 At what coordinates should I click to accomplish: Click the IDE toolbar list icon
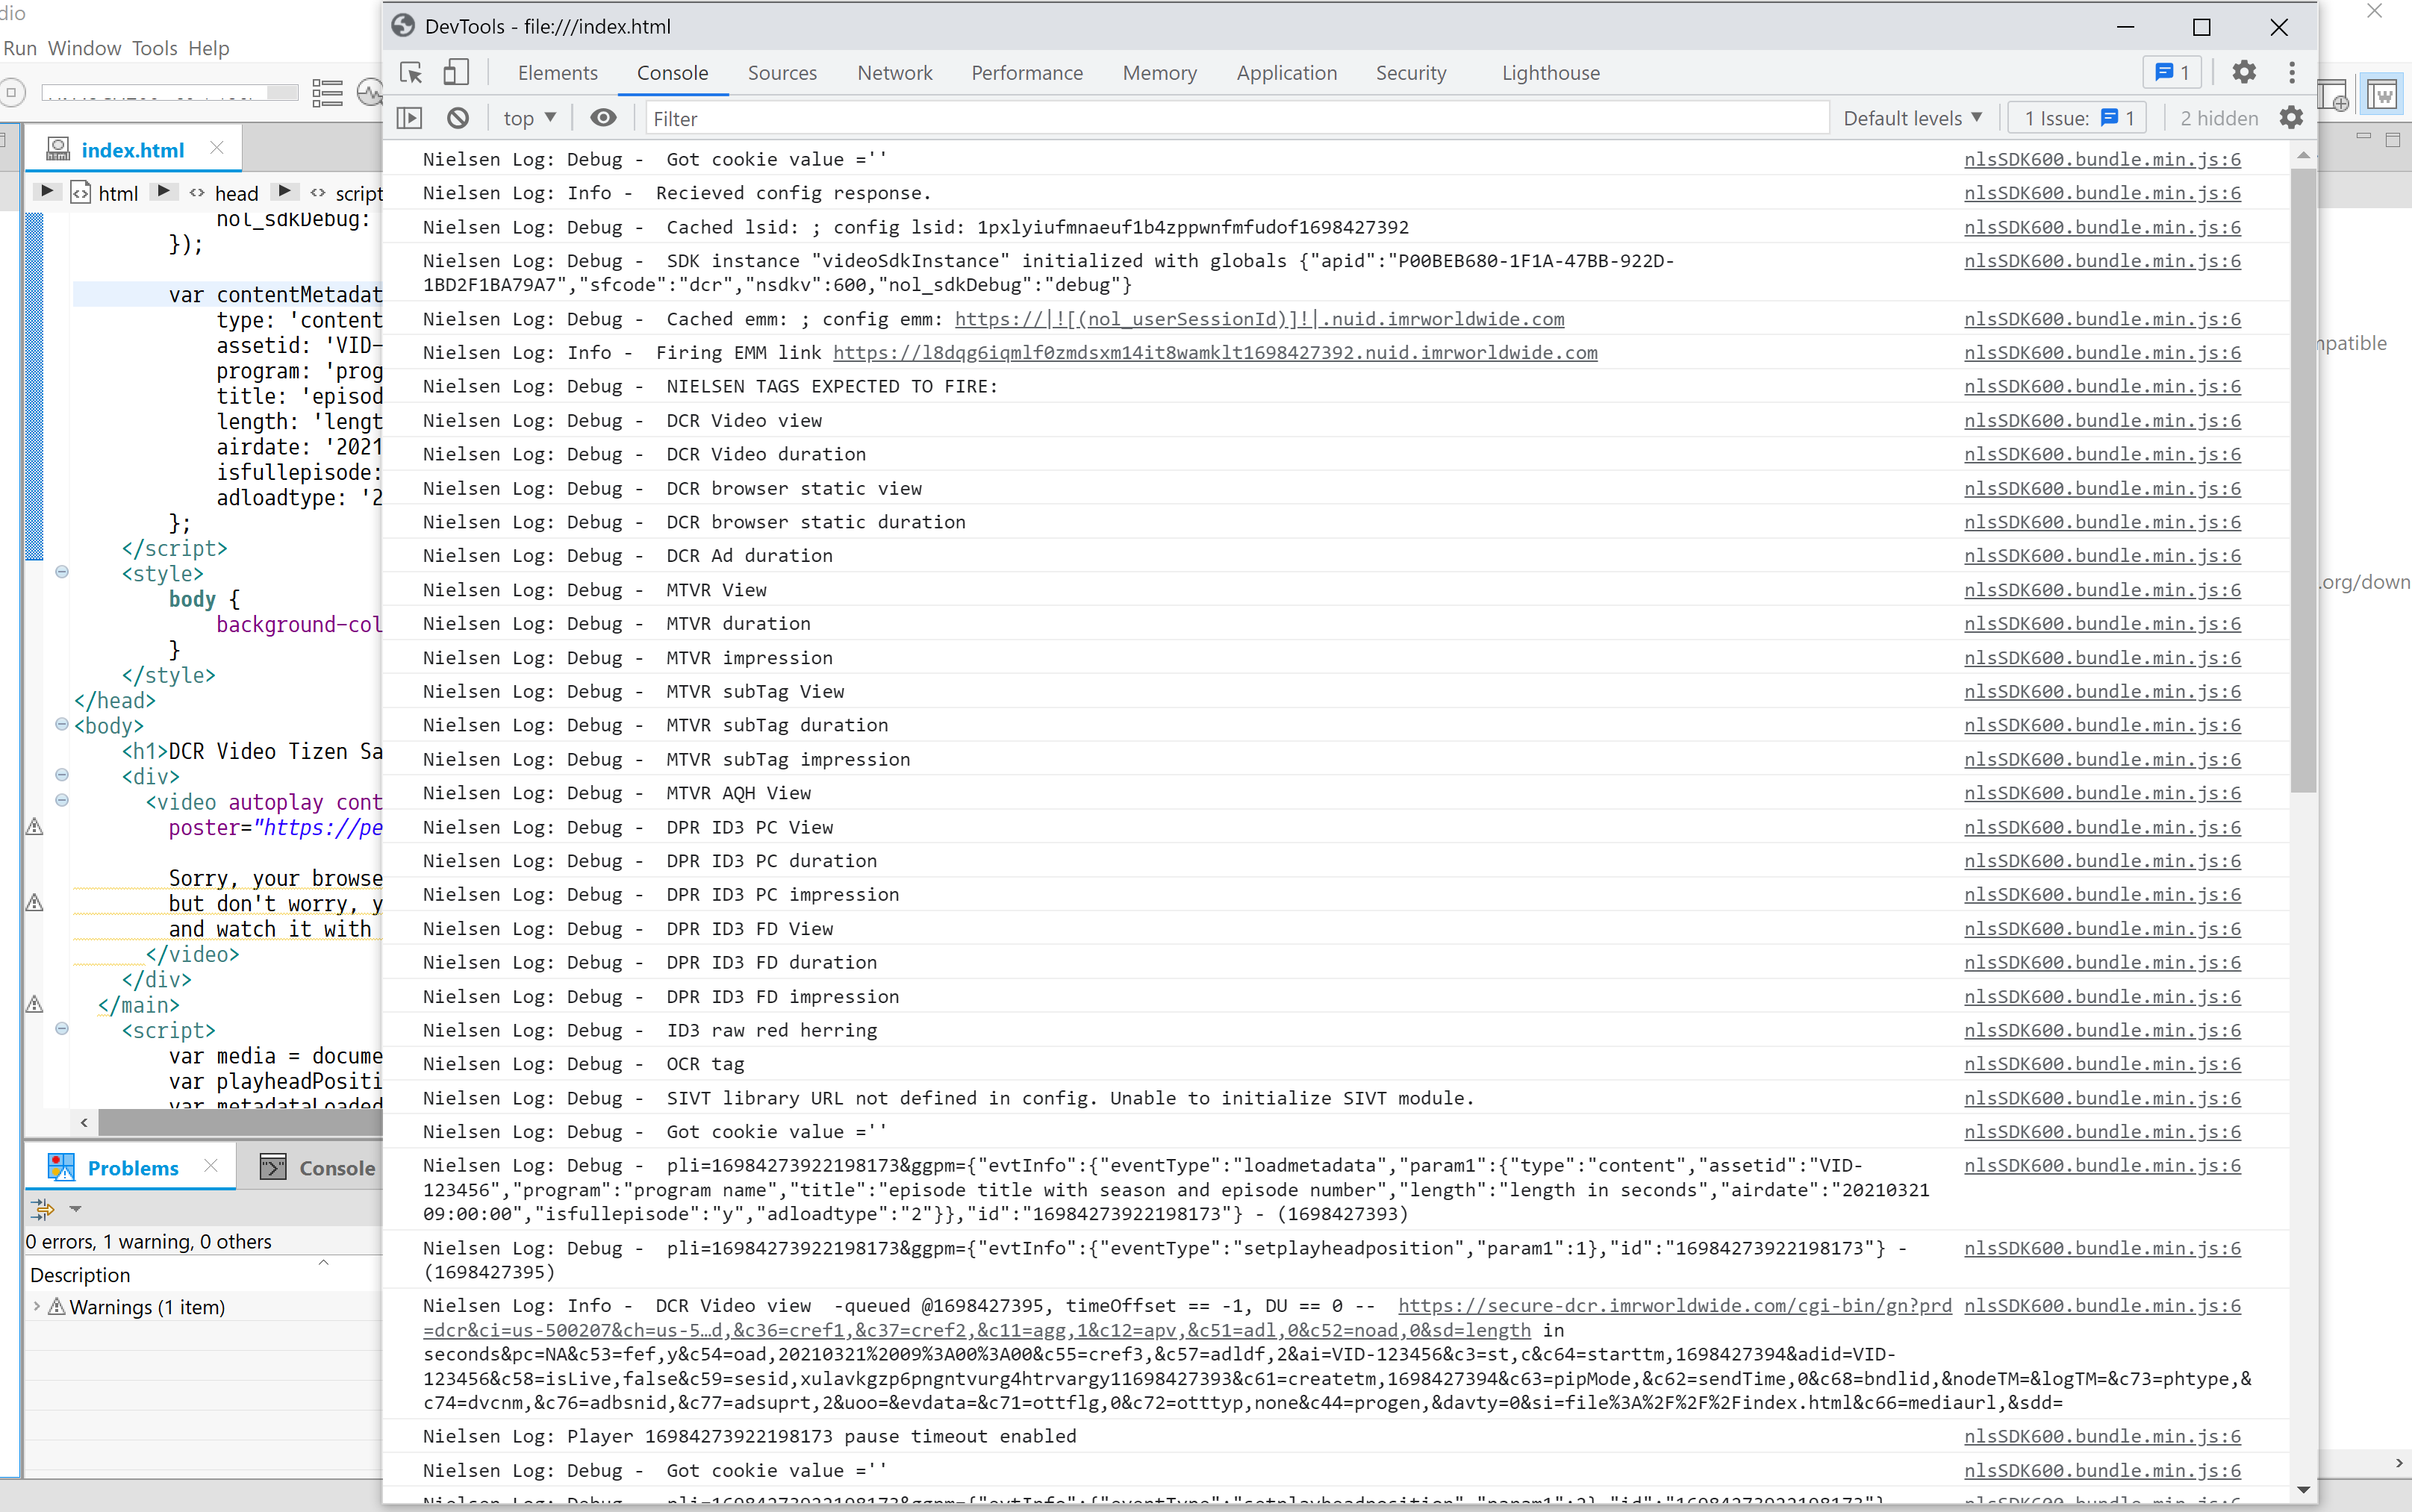coord(327,93)
